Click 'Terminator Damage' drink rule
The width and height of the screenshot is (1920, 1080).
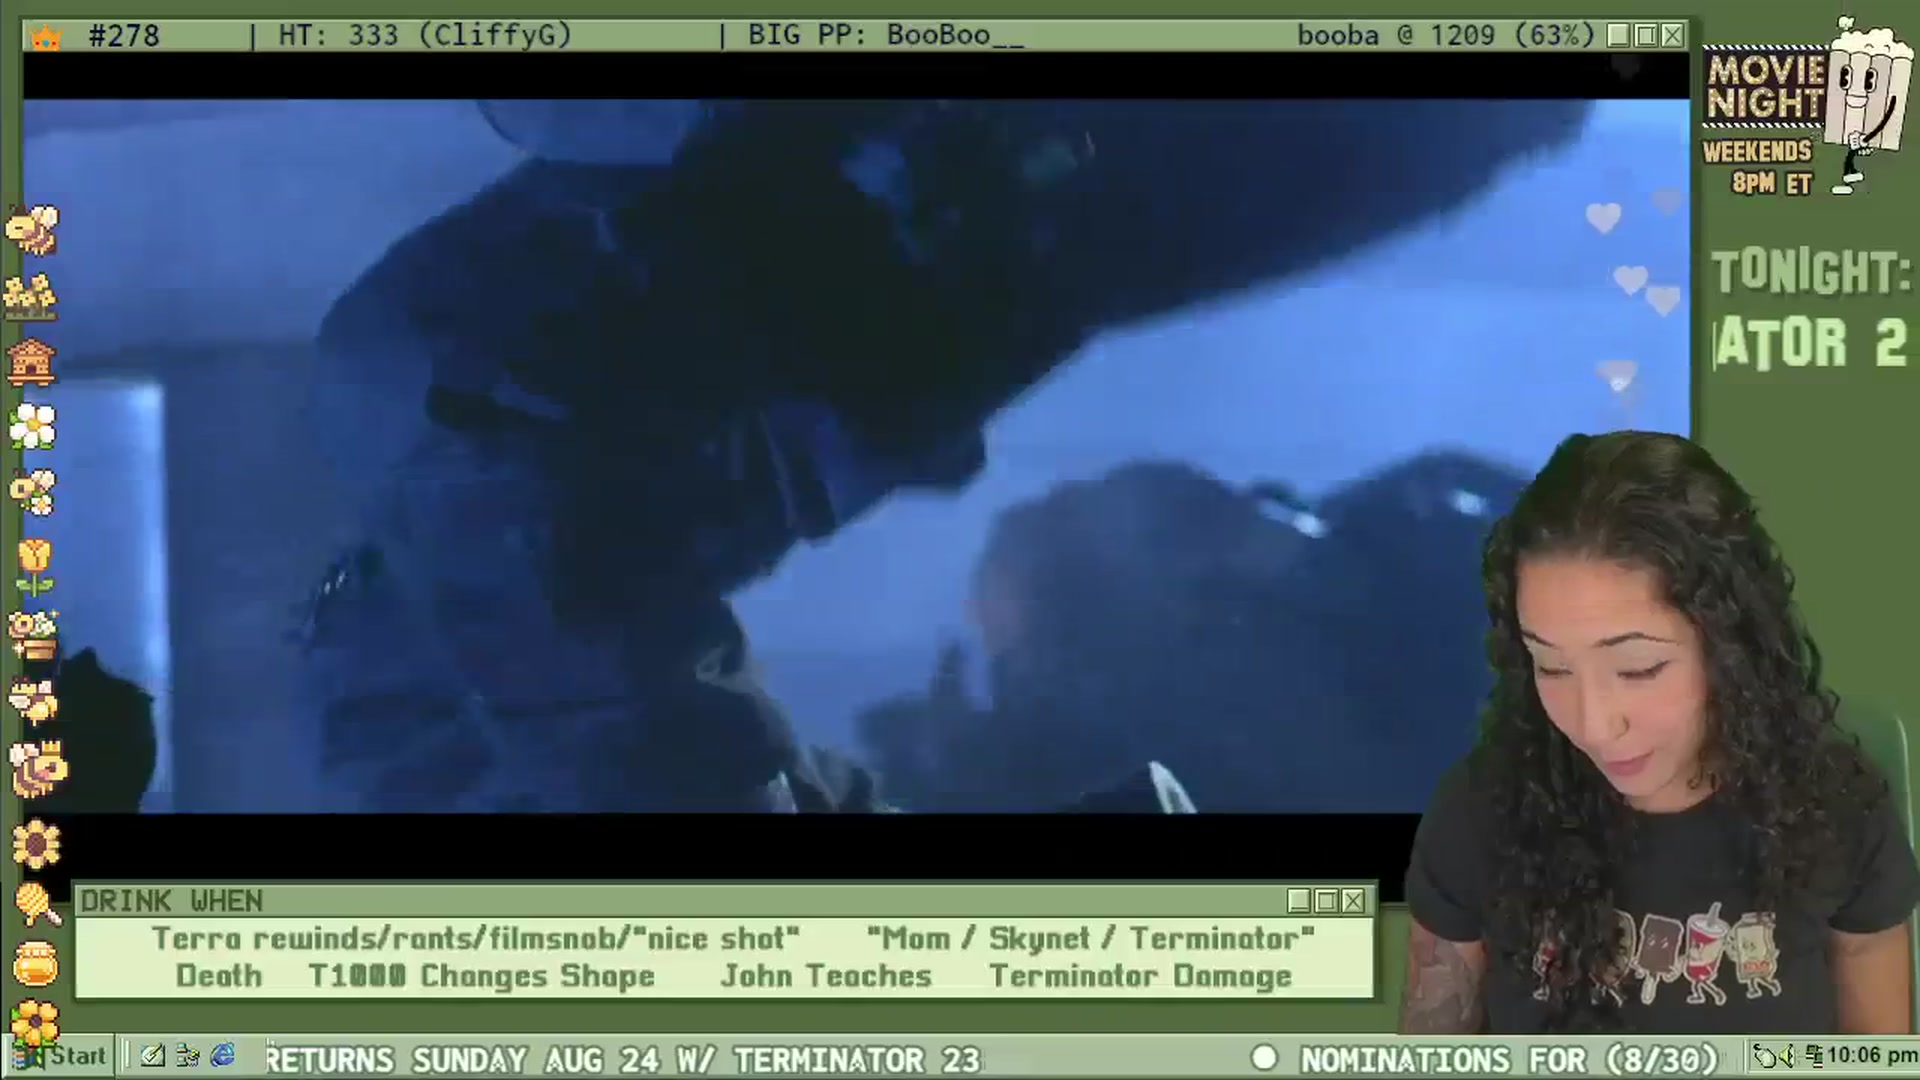1140,976
